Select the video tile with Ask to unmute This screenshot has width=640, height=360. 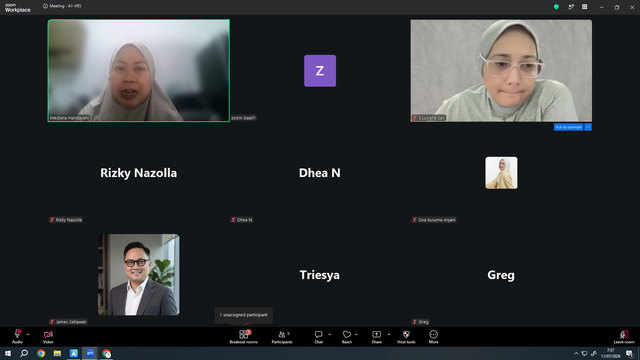[501, 71]
